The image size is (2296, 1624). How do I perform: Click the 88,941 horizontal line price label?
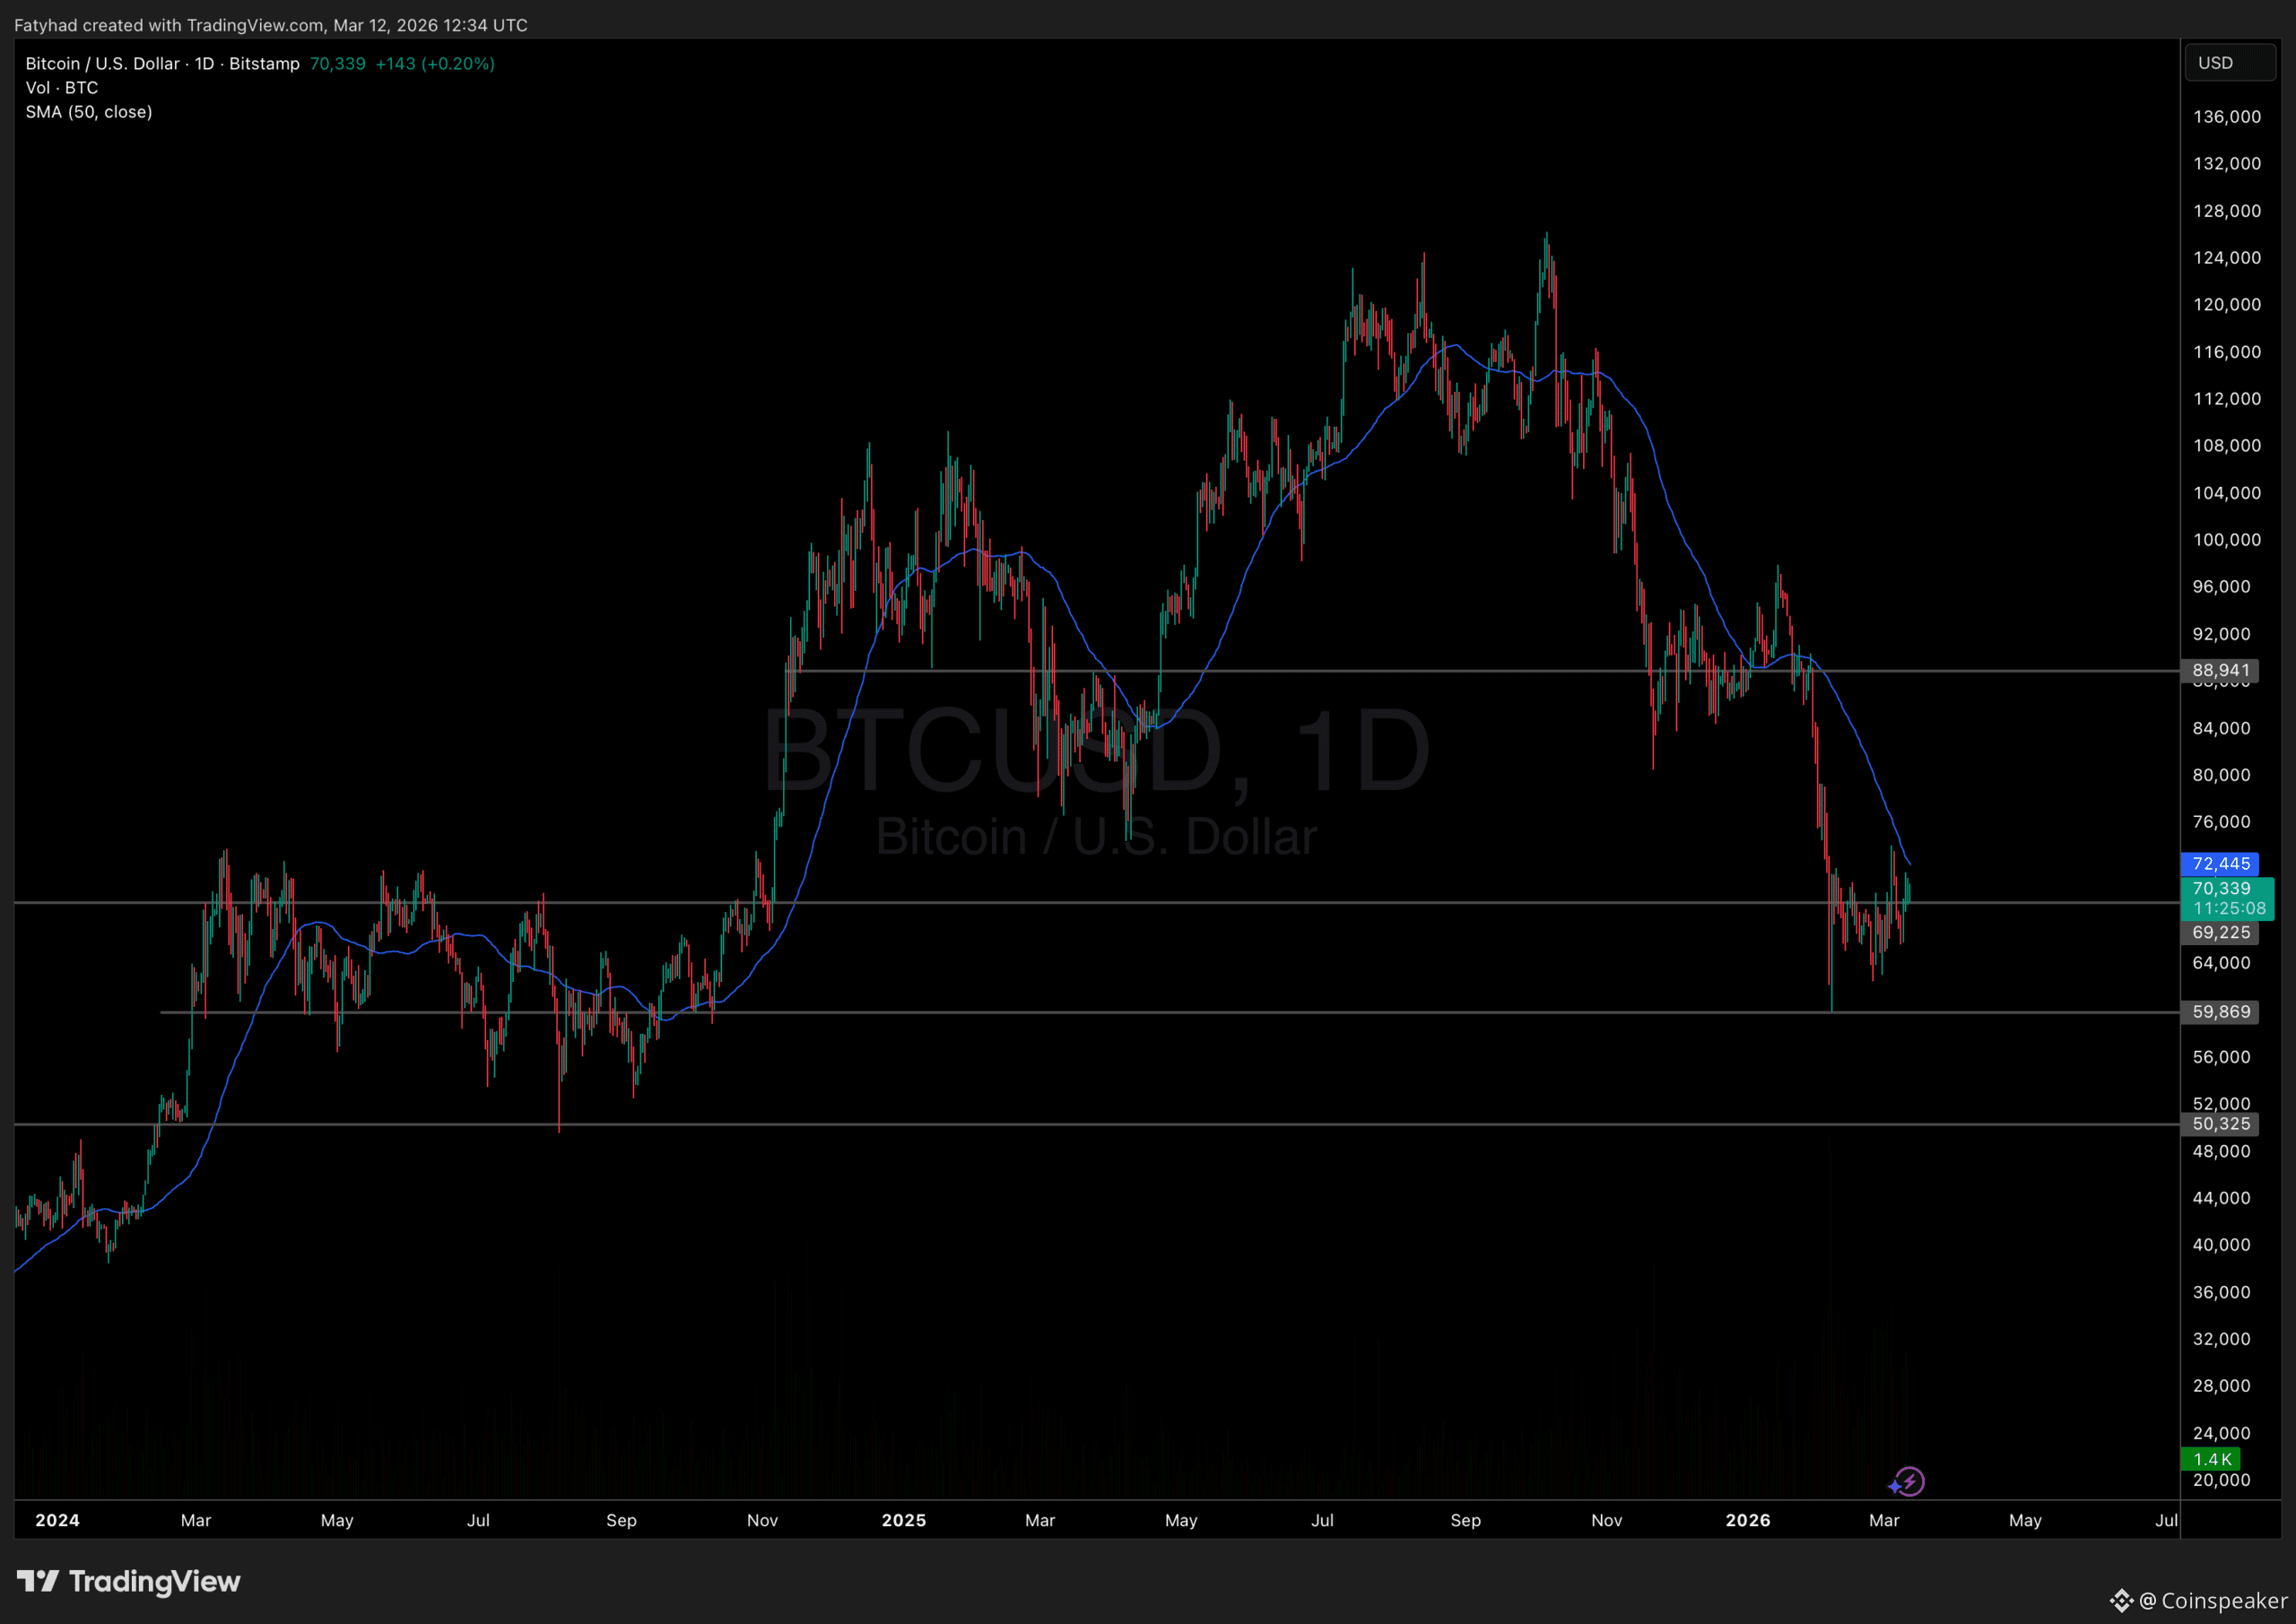(x=2220, y=670)
